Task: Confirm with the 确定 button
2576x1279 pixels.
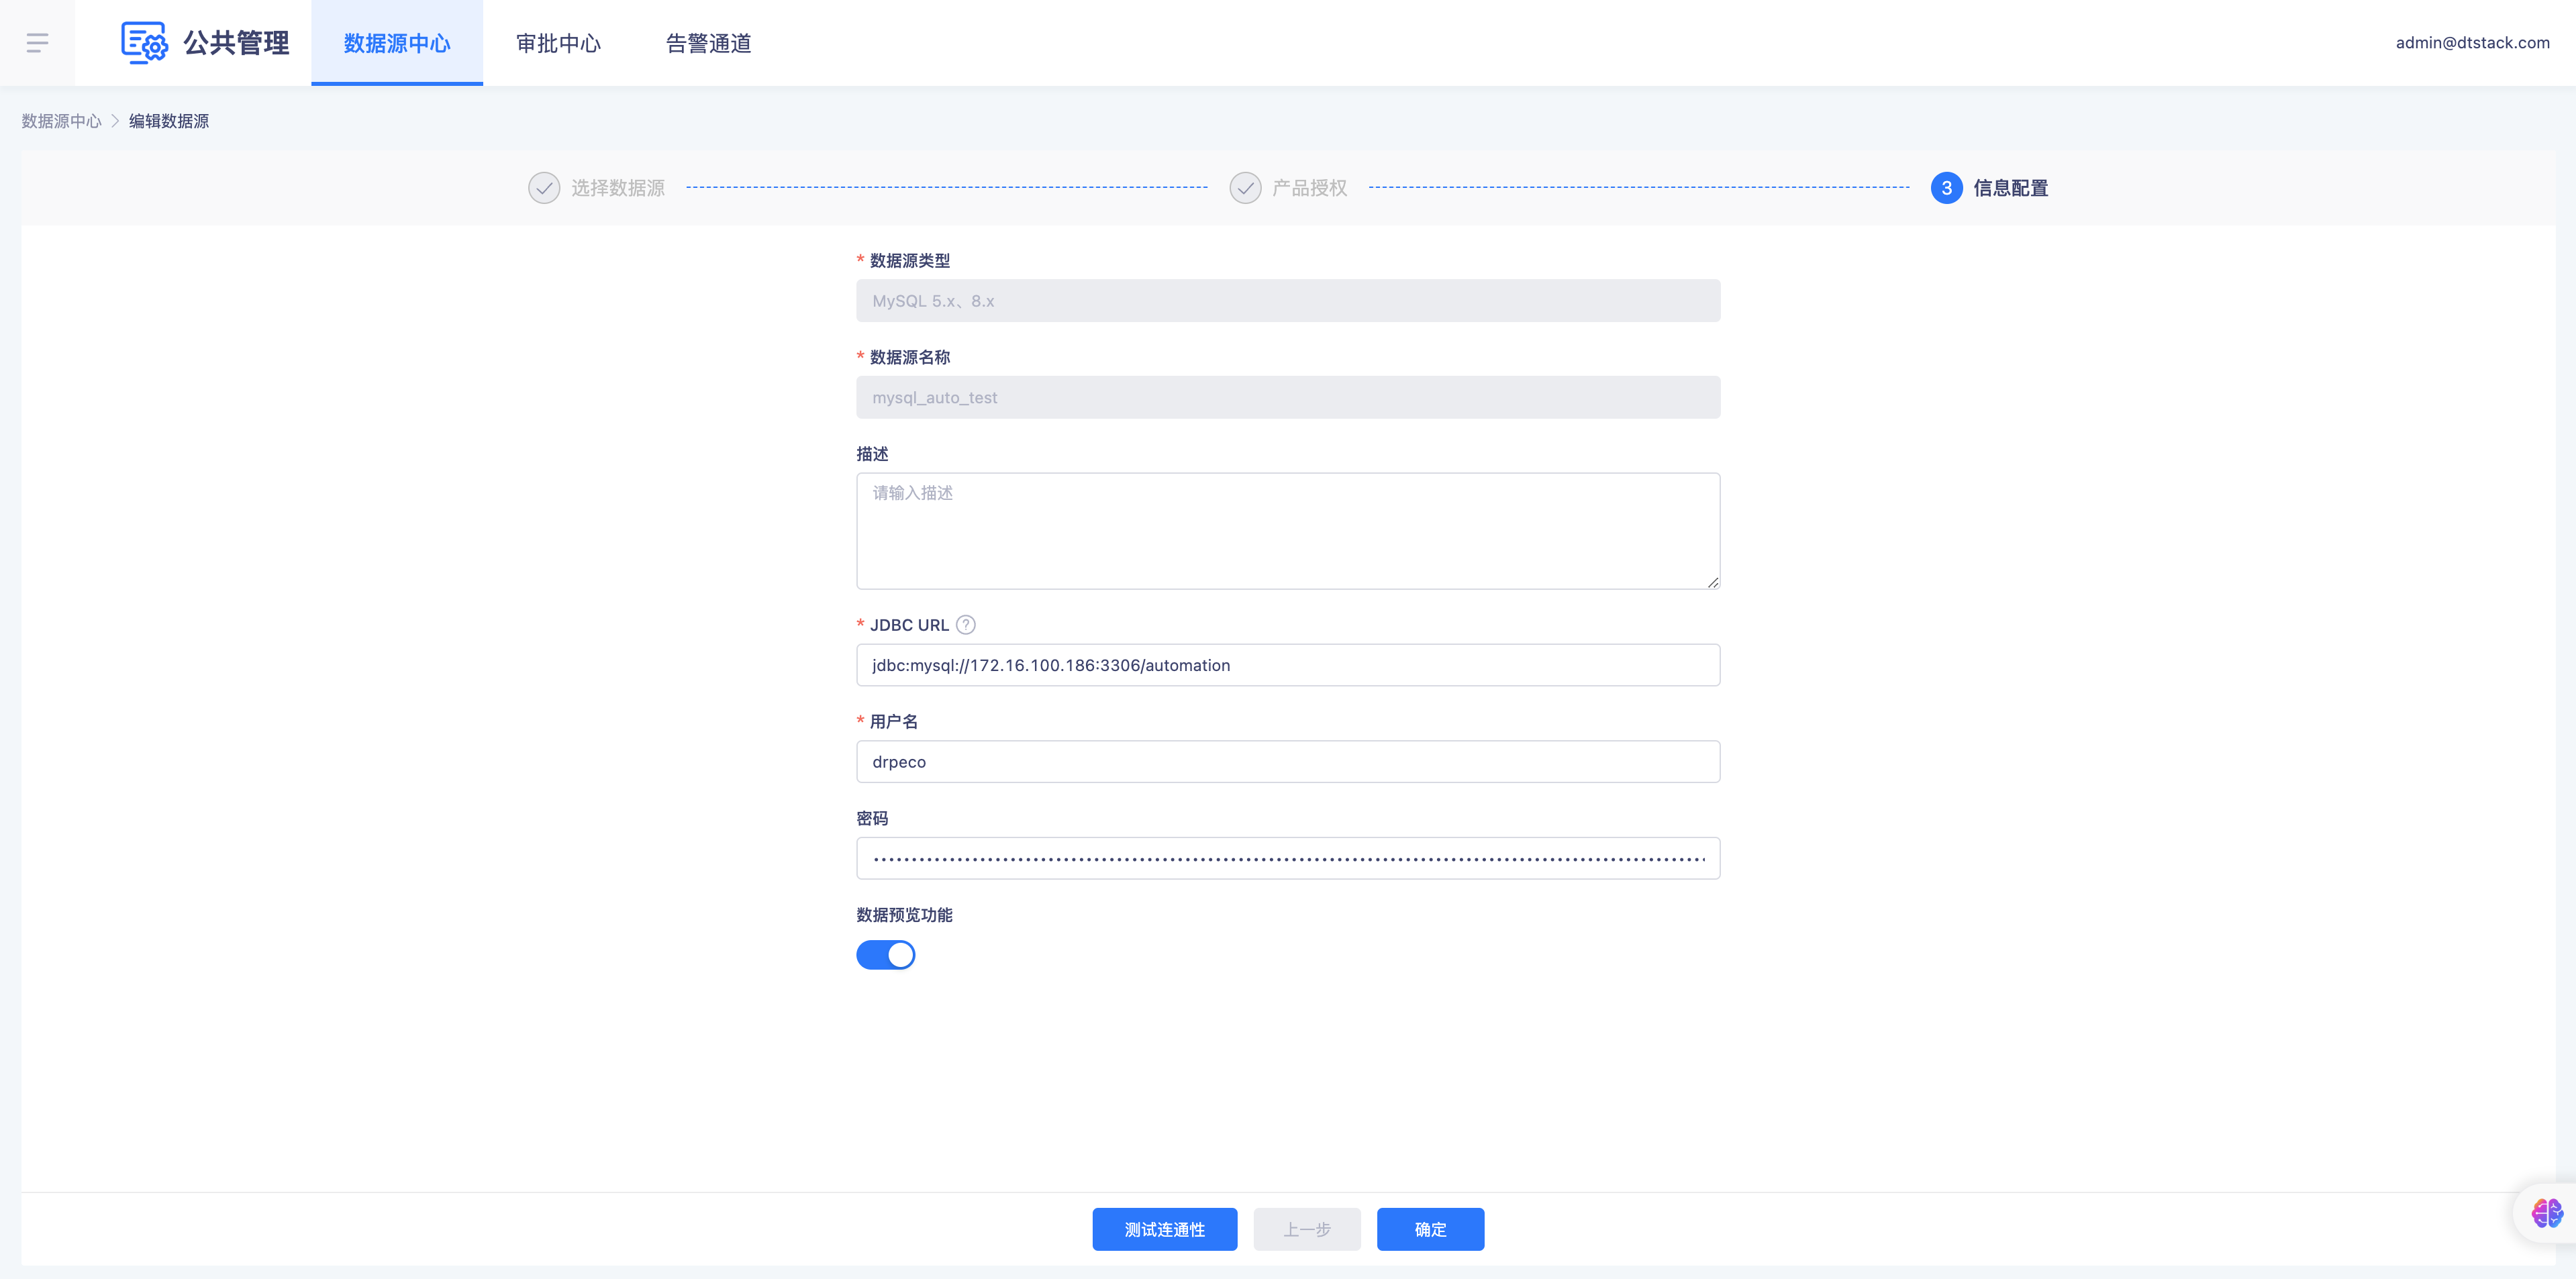Action: [x=1430, y=1229]
